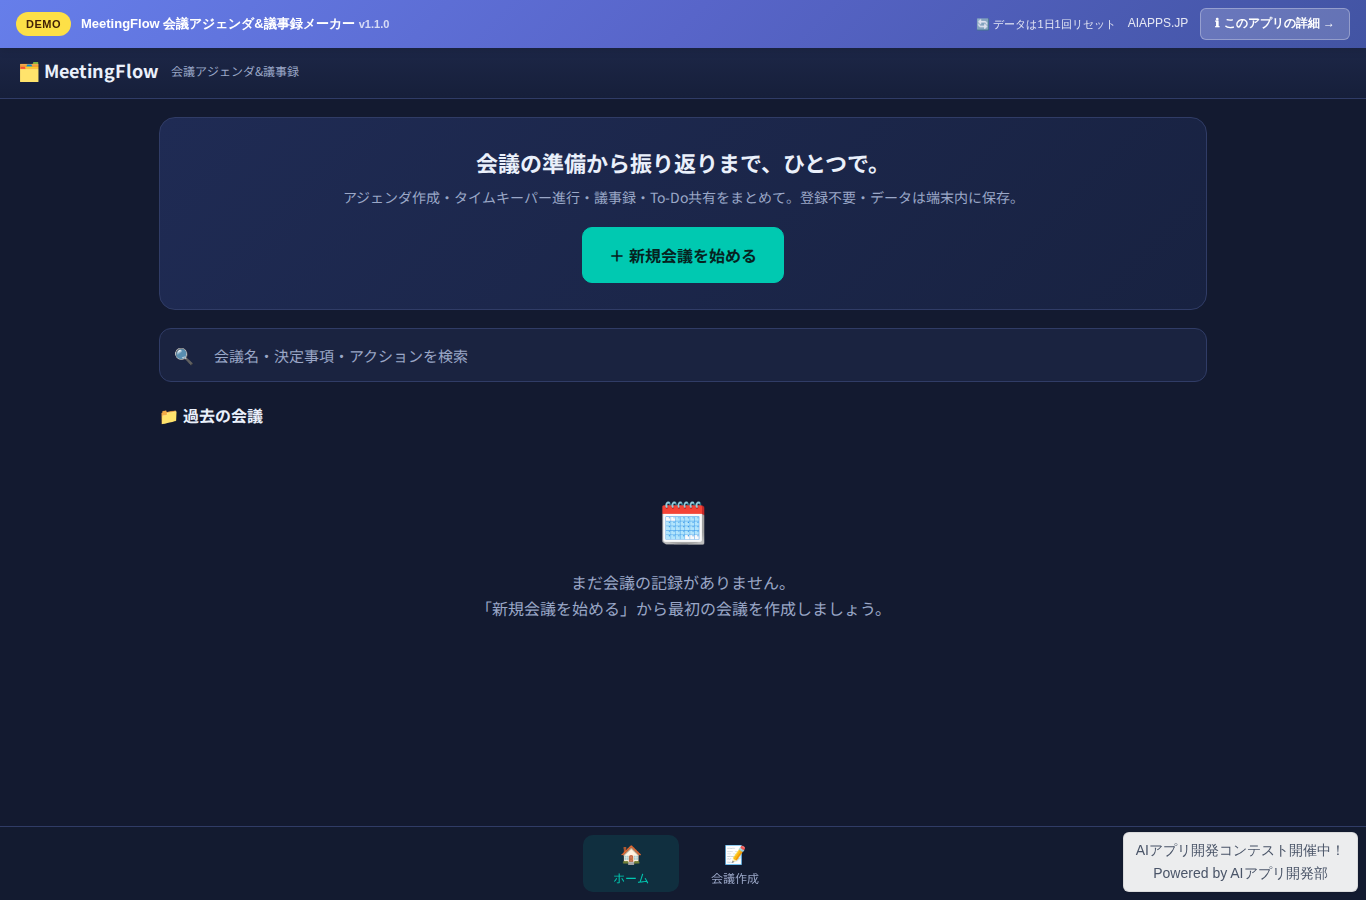Image resolution: width=1366 pixels, height=900 pixels.
Task: Open the AIAPPS.JP link
Action: (x=1158, y=23)
